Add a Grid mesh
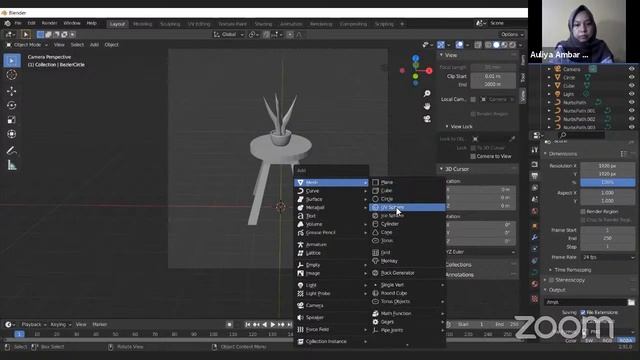 tap(407, 252)
